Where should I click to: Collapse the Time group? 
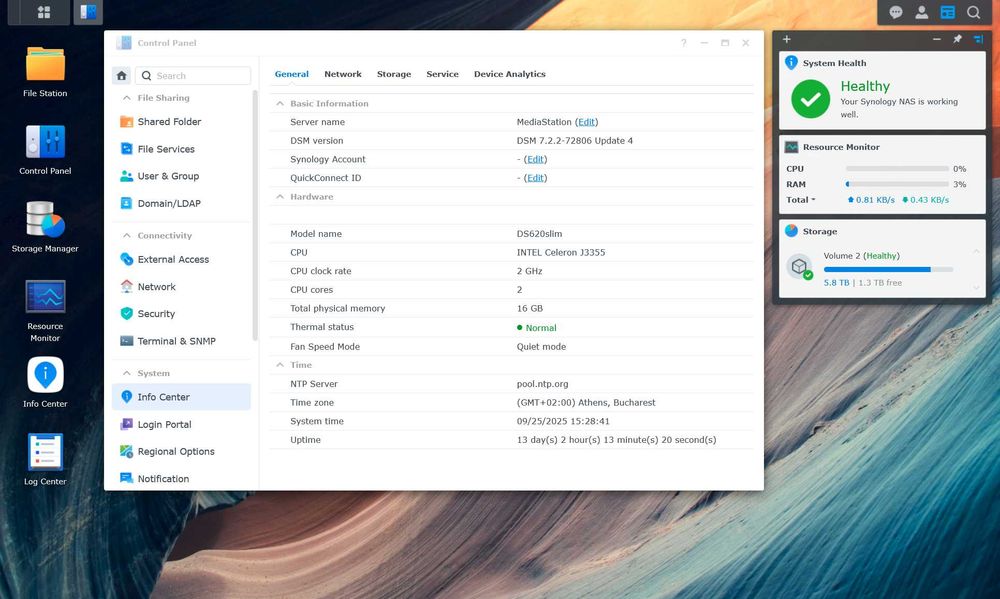tap(279, 365)
